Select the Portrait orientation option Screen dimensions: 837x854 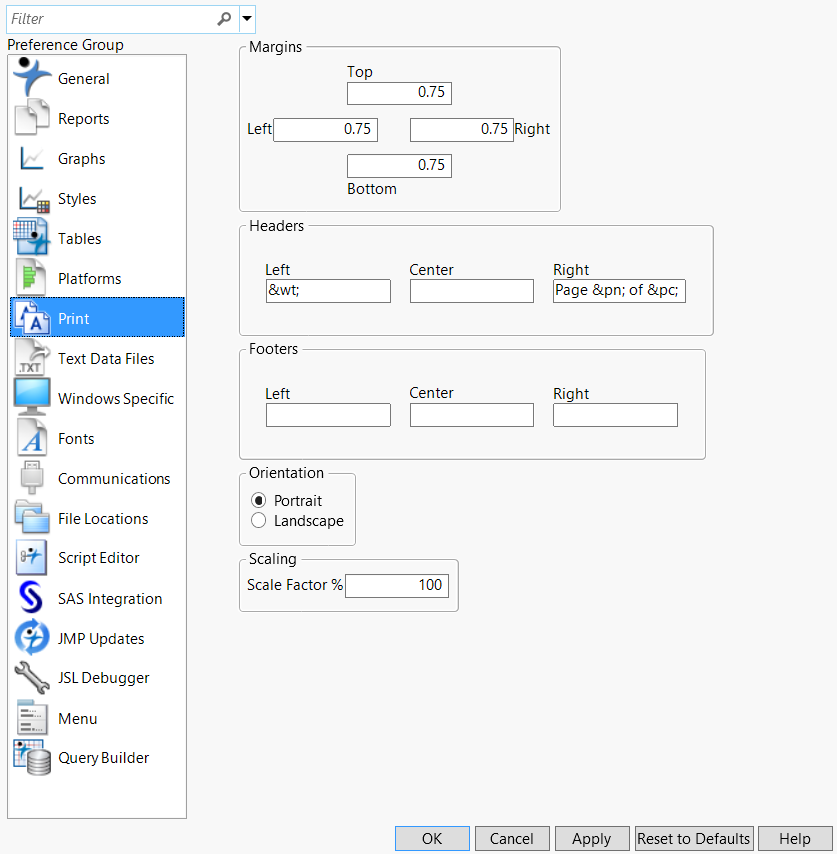259,500
